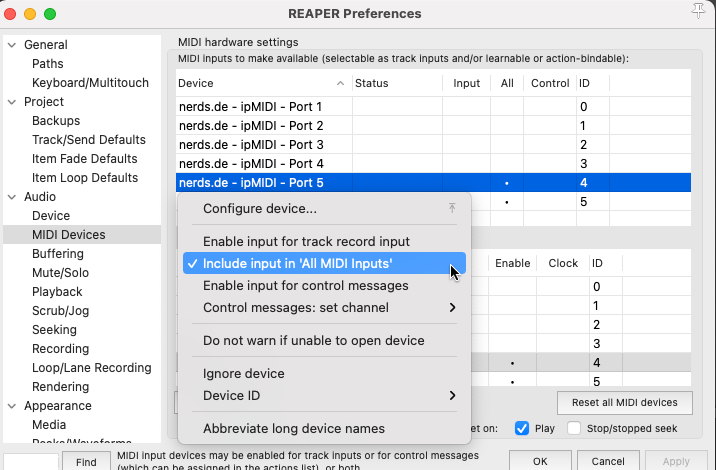
Task: Open the Buffering settings page
Action: [58, 254]
